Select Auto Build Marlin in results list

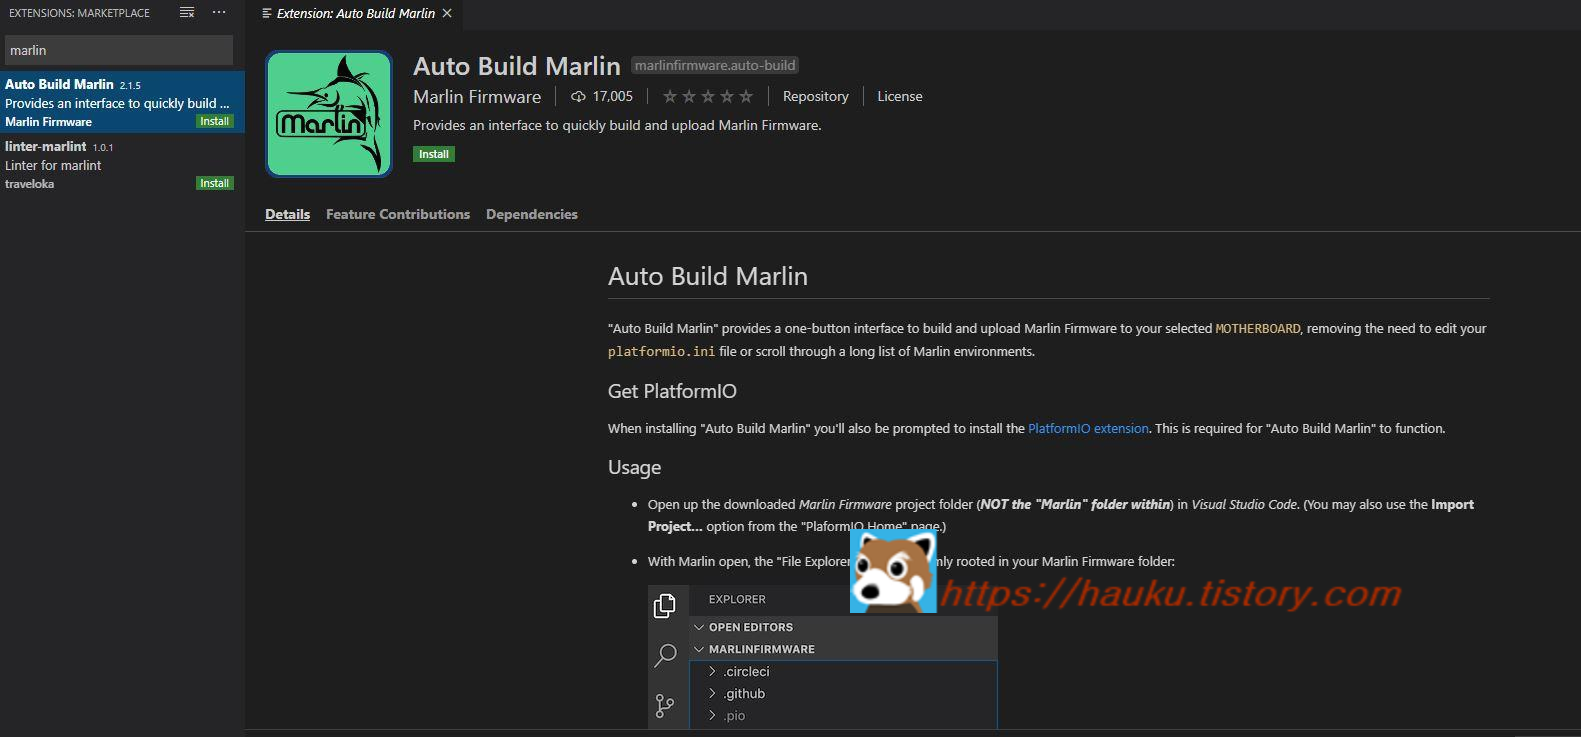[x=122, y=102]
